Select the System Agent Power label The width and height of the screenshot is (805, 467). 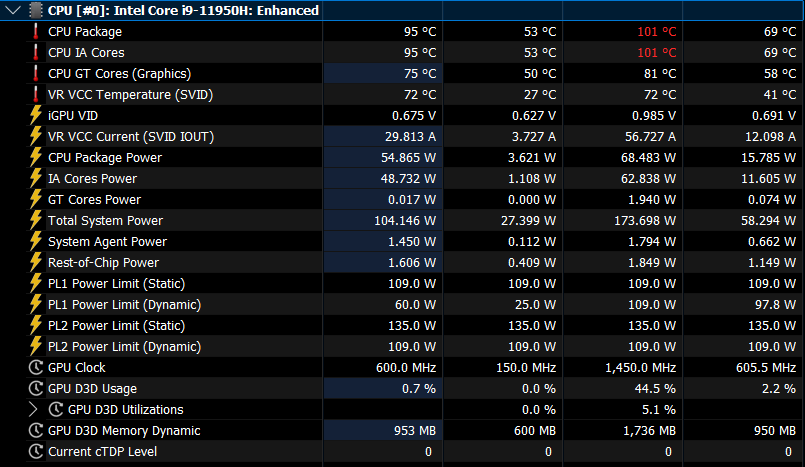107,242
